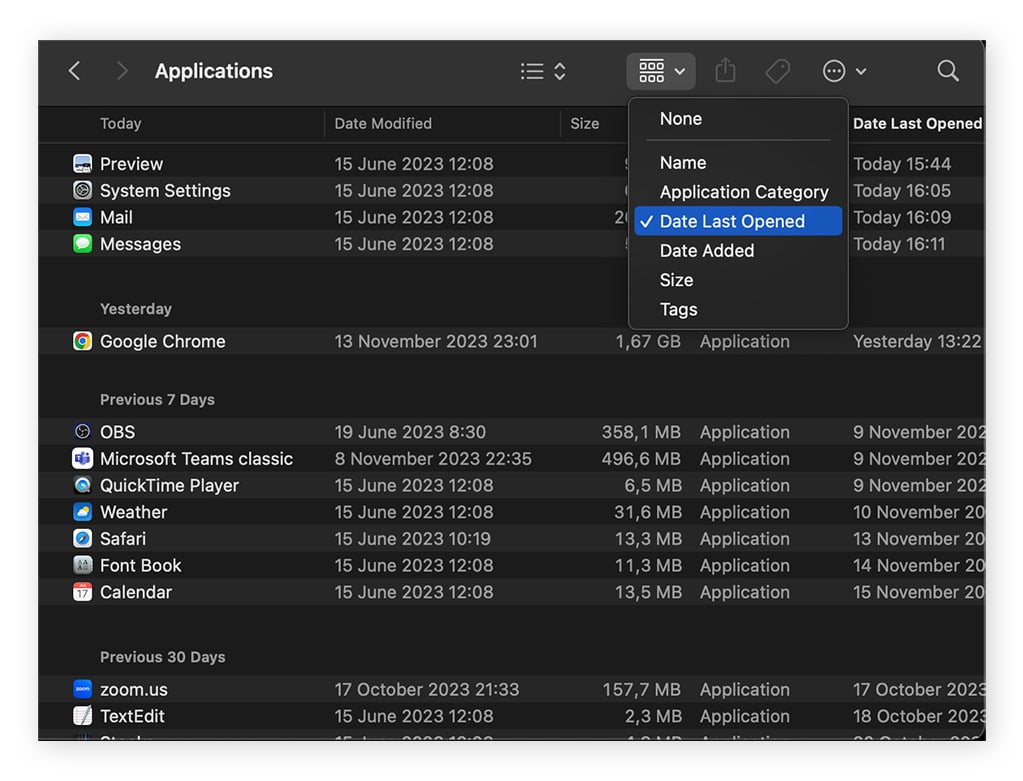Select the Messages row name

click(x=140, y=244)
